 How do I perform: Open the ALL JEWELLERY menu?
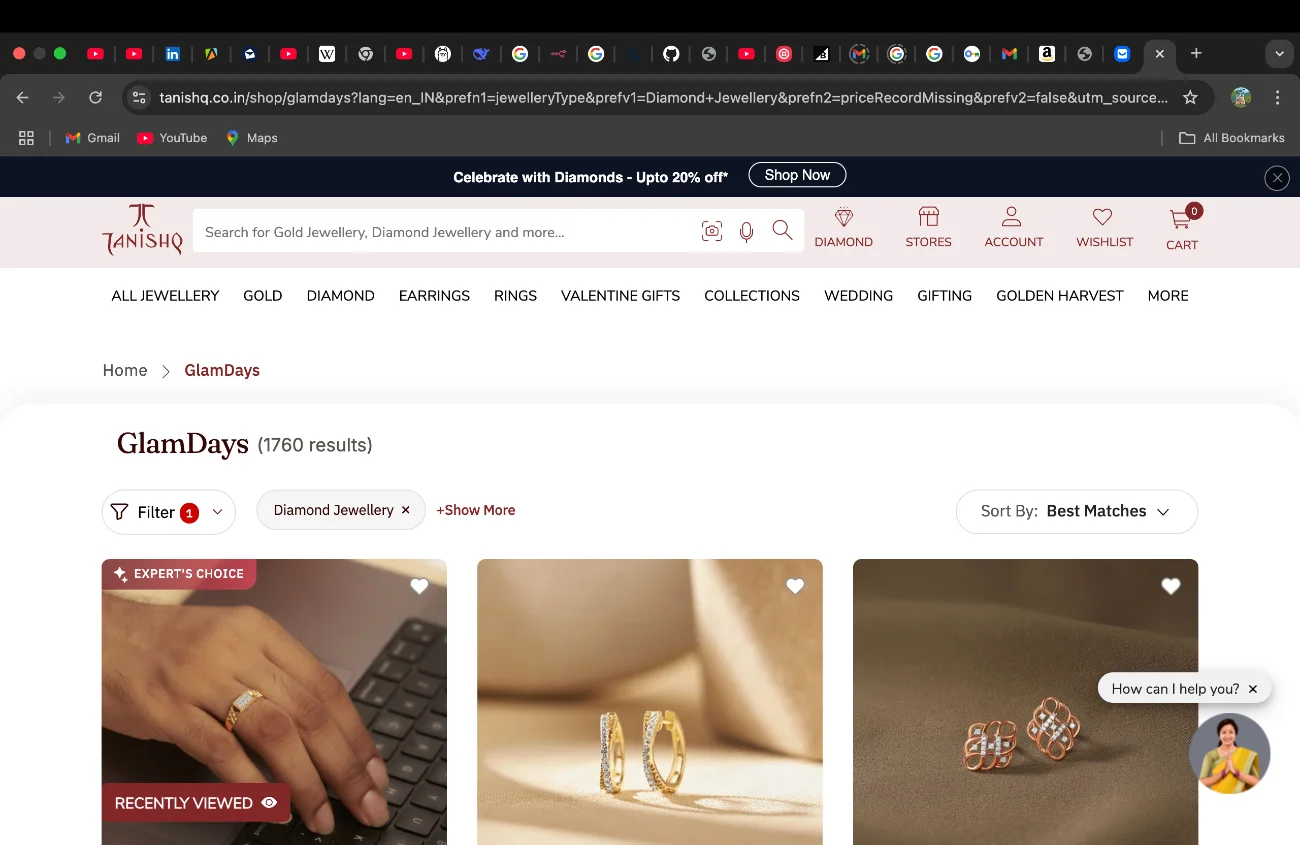pos(165,296)
